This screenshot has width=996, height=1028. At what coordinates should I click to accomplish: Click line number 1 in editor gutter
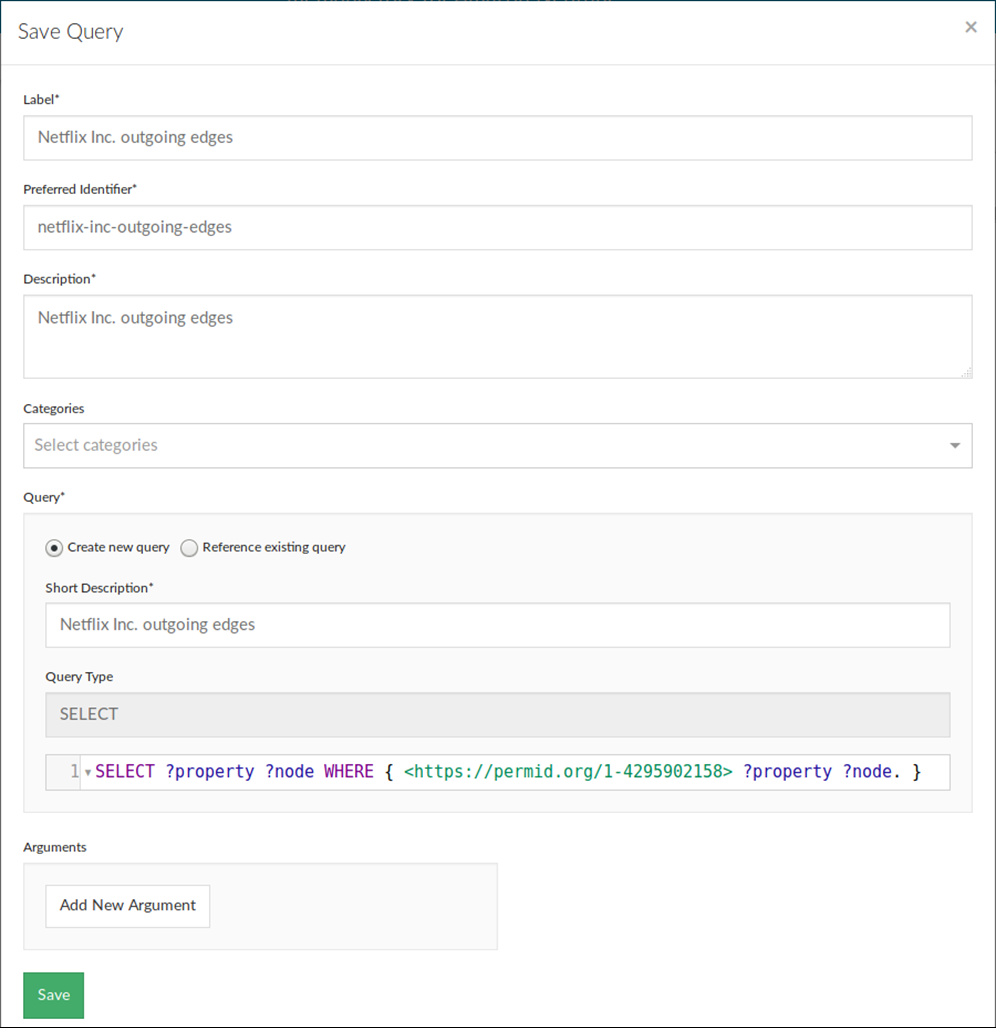[74, 772]
